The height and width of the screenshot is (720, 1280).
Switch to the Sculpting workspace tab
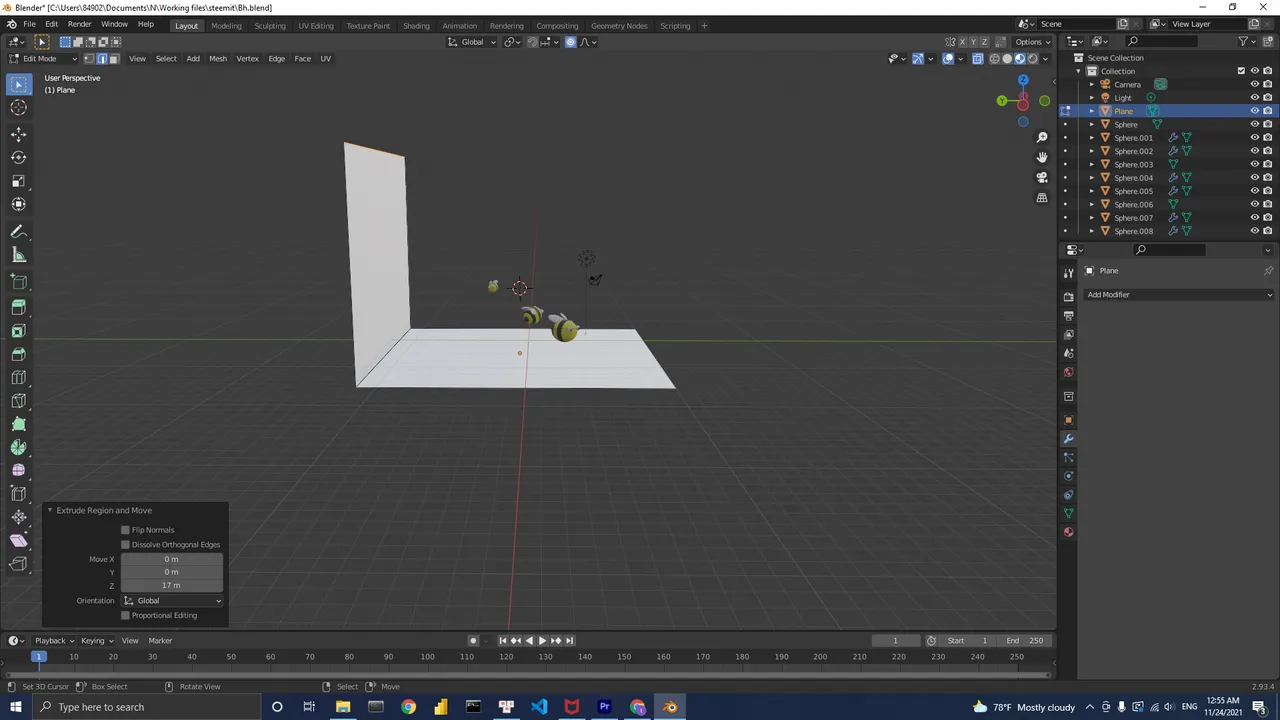pyautogui.click(x=270, y=25)
